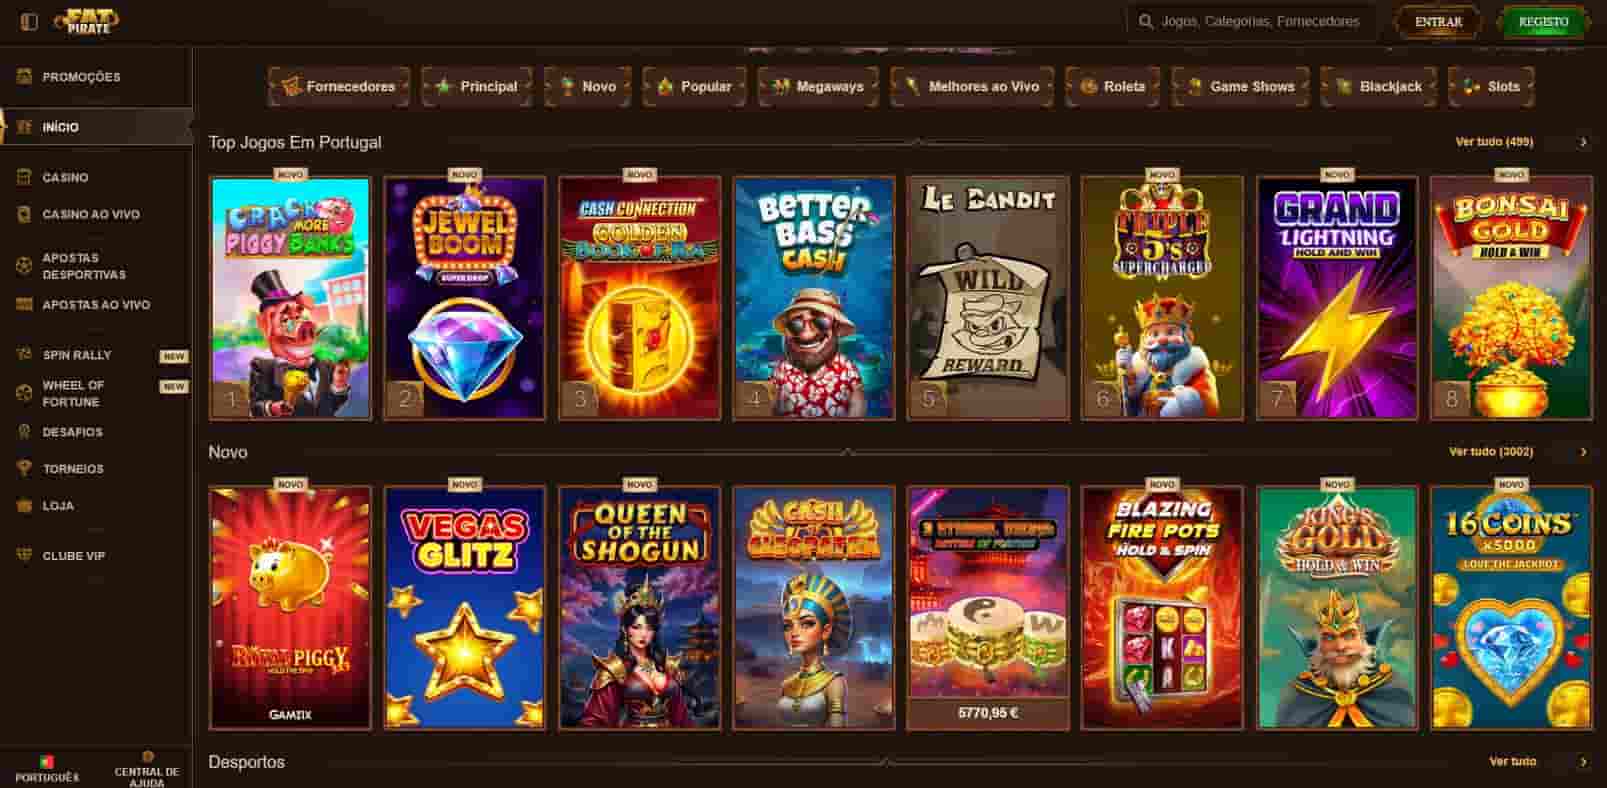The width and height of the screenshot is (1607, 788).
Task: Open the Fat Pirate logo home
Action: click(x=86, y=21)
